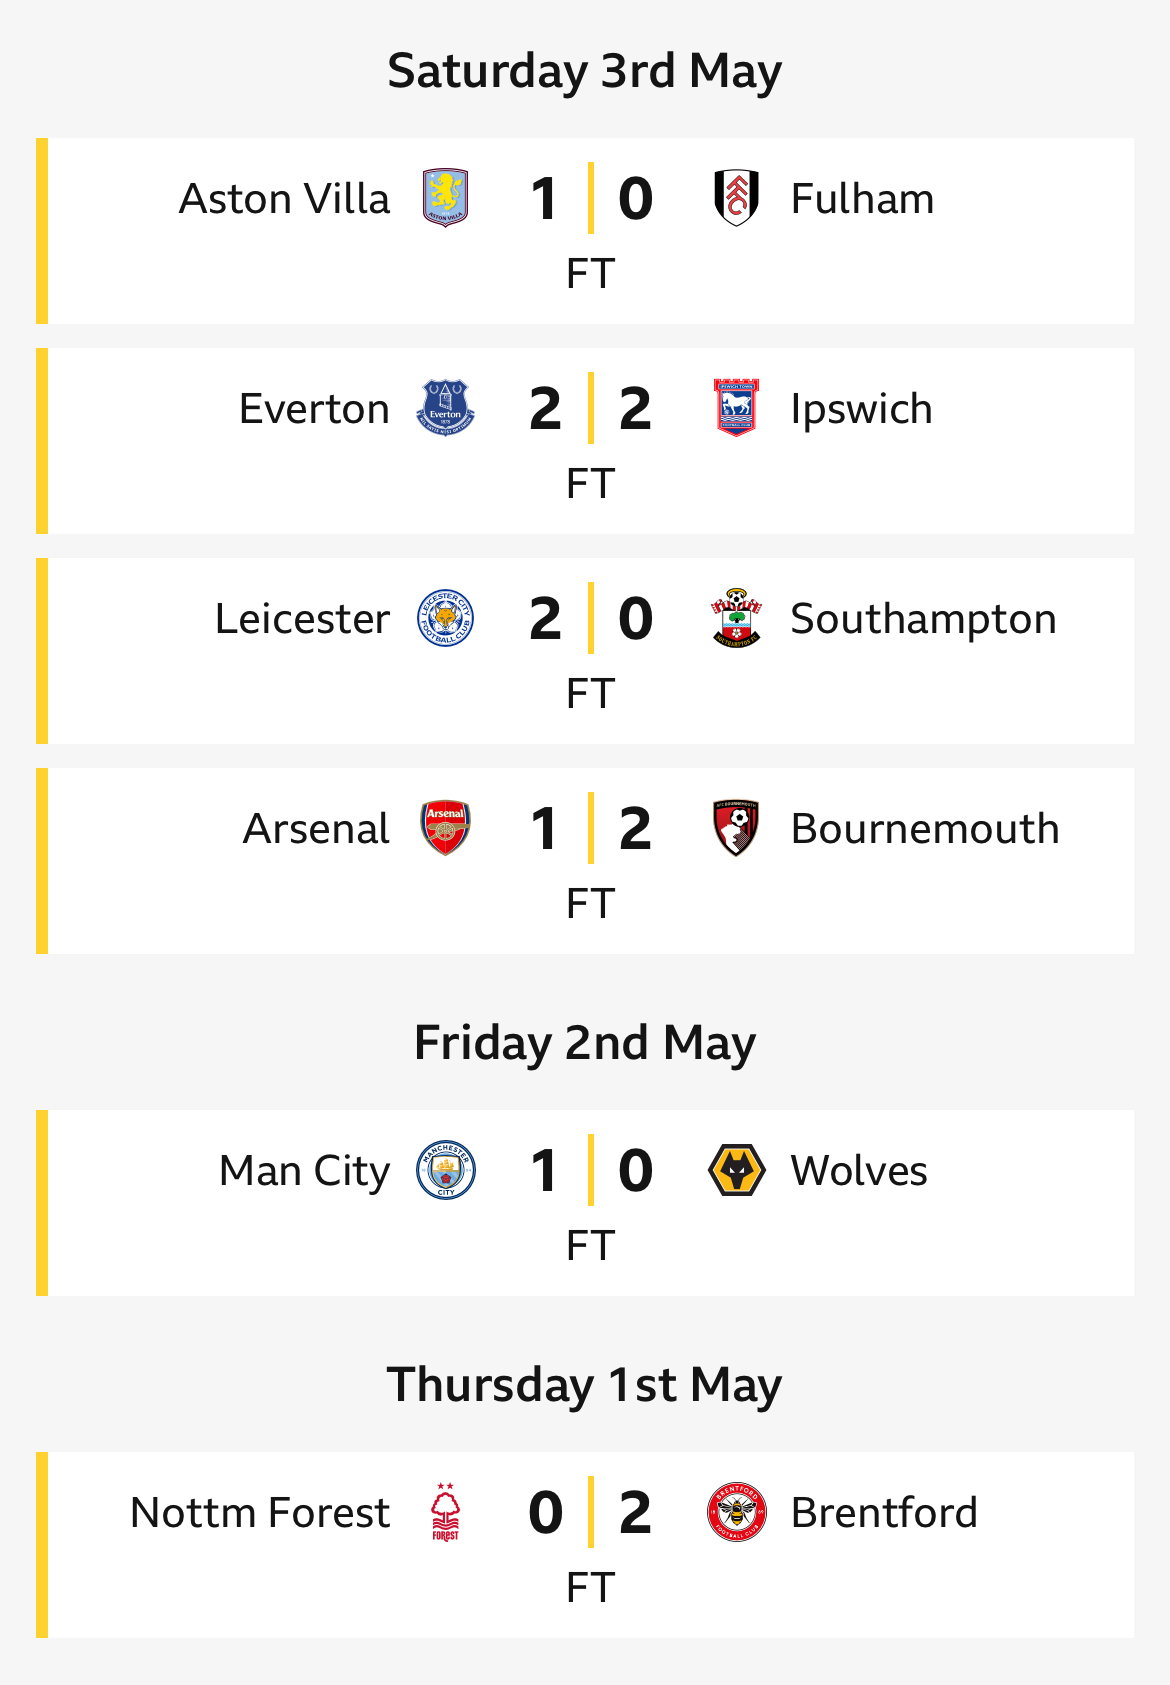This screenshot has height=1685, width=1170.
Task: Open the Brentford bee badge
Action: [736, 1512]
